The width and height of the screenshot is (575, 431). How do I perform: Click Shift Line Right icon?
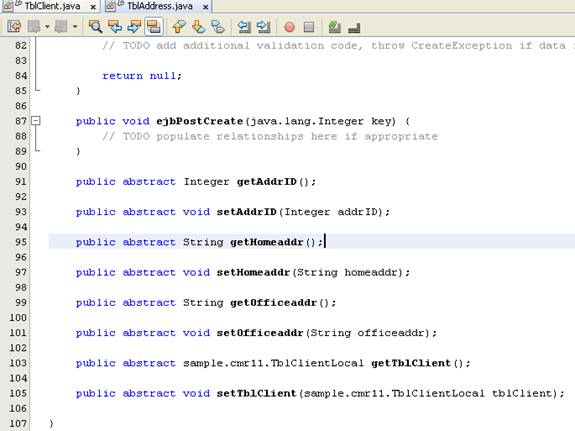click(x=264, y=26)
